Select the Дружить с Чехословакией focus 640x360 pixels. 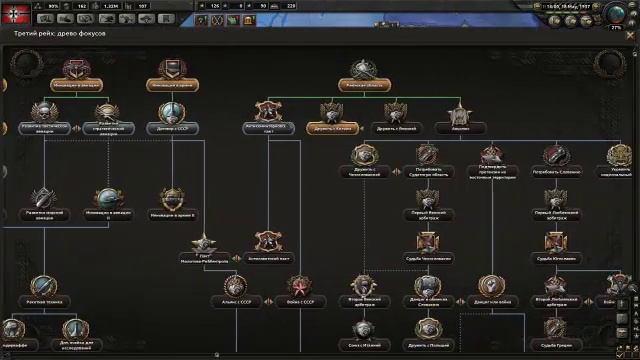(x=364, y=172)
